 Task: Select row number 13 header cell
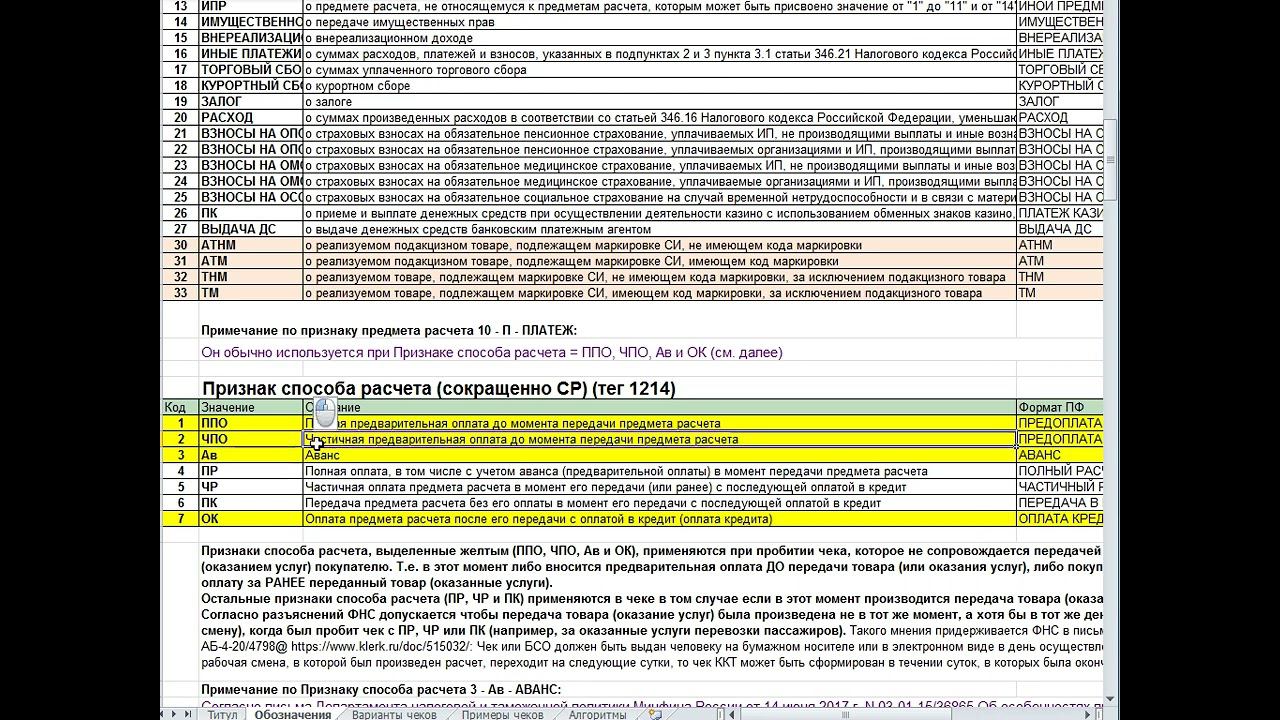click(180, 6)
